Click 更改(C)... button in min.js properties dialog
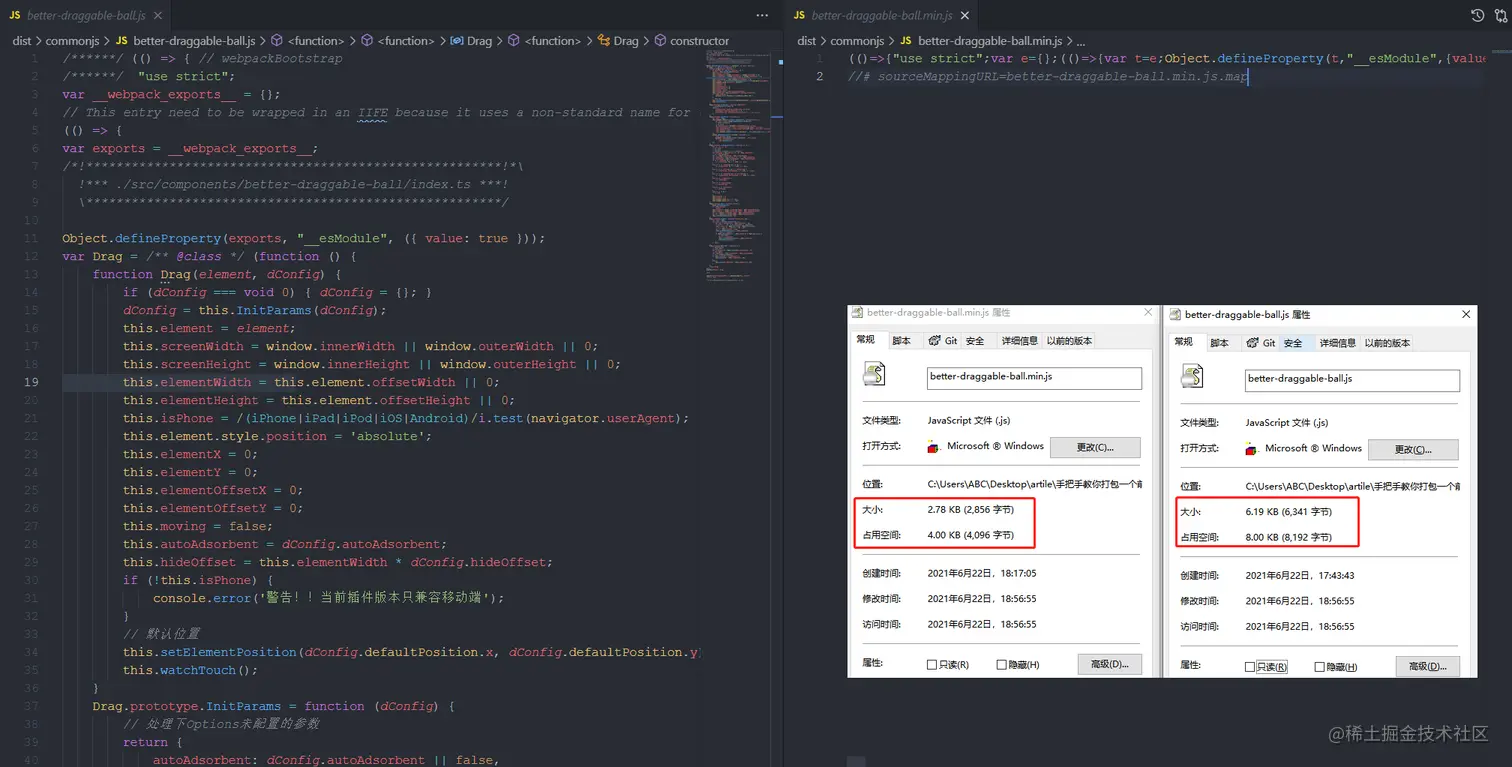Screen dimensions: 1512x767 (x=1095, y=447)
